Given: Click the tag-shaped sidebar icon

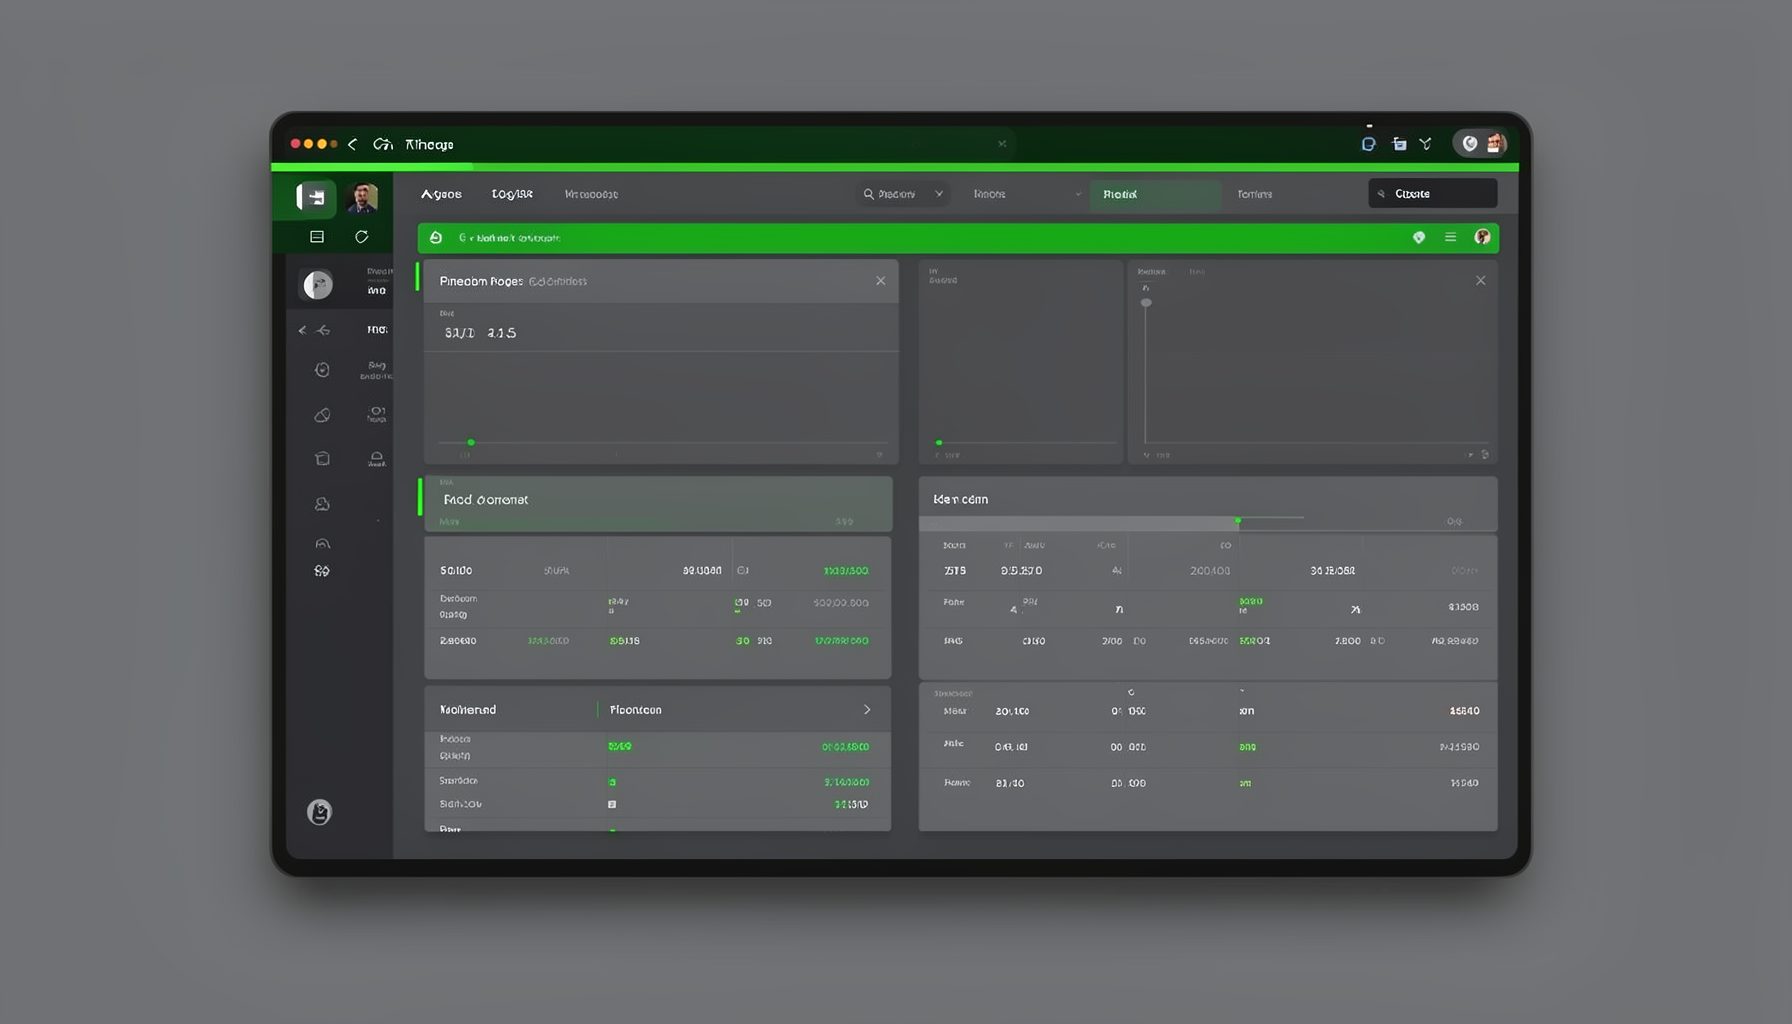Looking at the screenshot, I should click(x=322, y=415).
